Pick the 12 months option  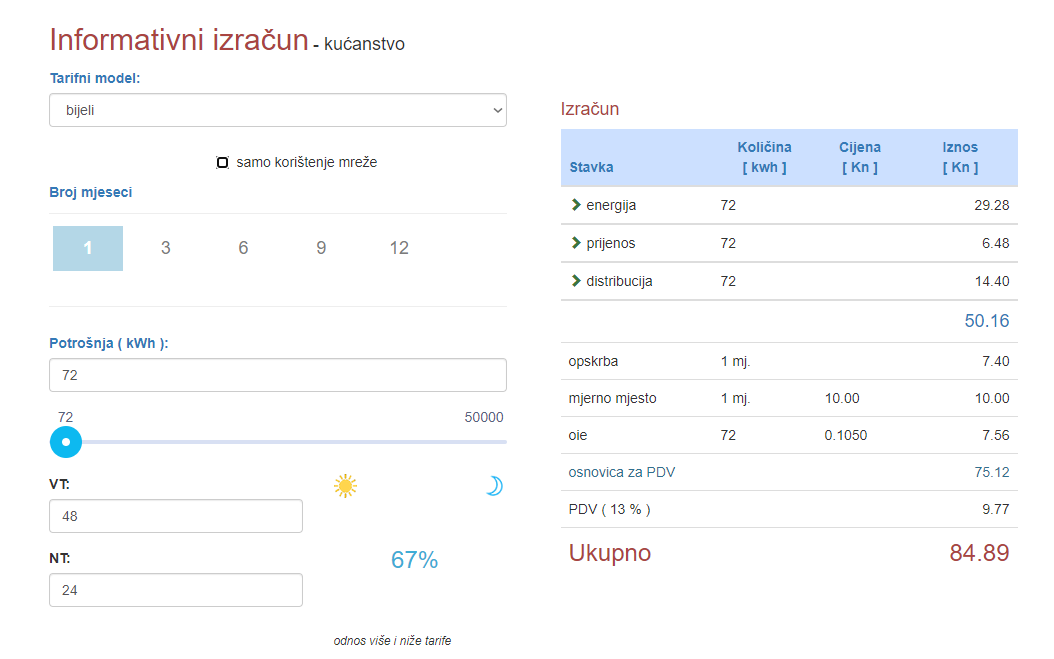(399, 248)
